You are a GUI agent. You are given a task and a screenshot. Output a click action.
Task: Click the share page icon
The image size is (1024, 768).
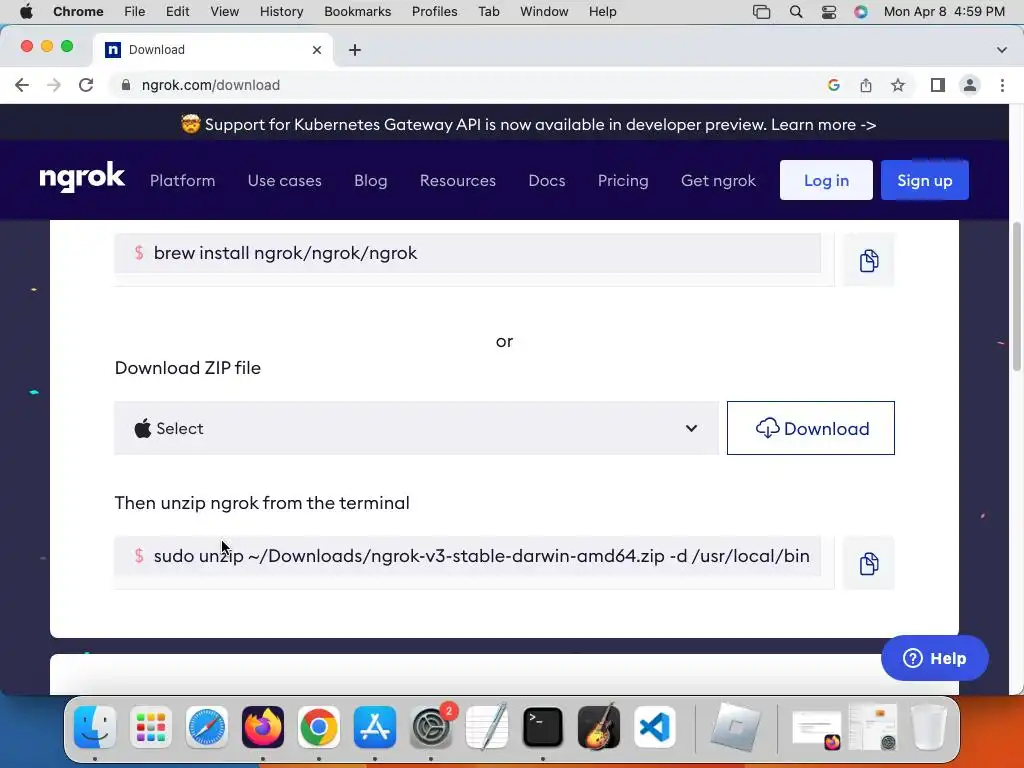(x=866, y=85)
